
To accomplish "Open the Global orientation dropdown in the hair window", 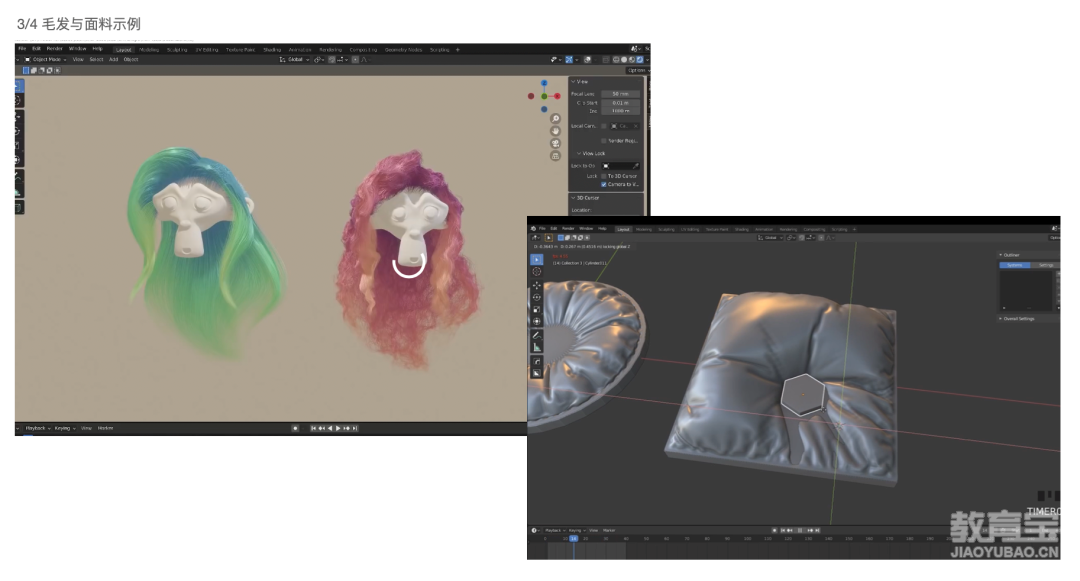I will pyautogui.click(x=295, y=60).
